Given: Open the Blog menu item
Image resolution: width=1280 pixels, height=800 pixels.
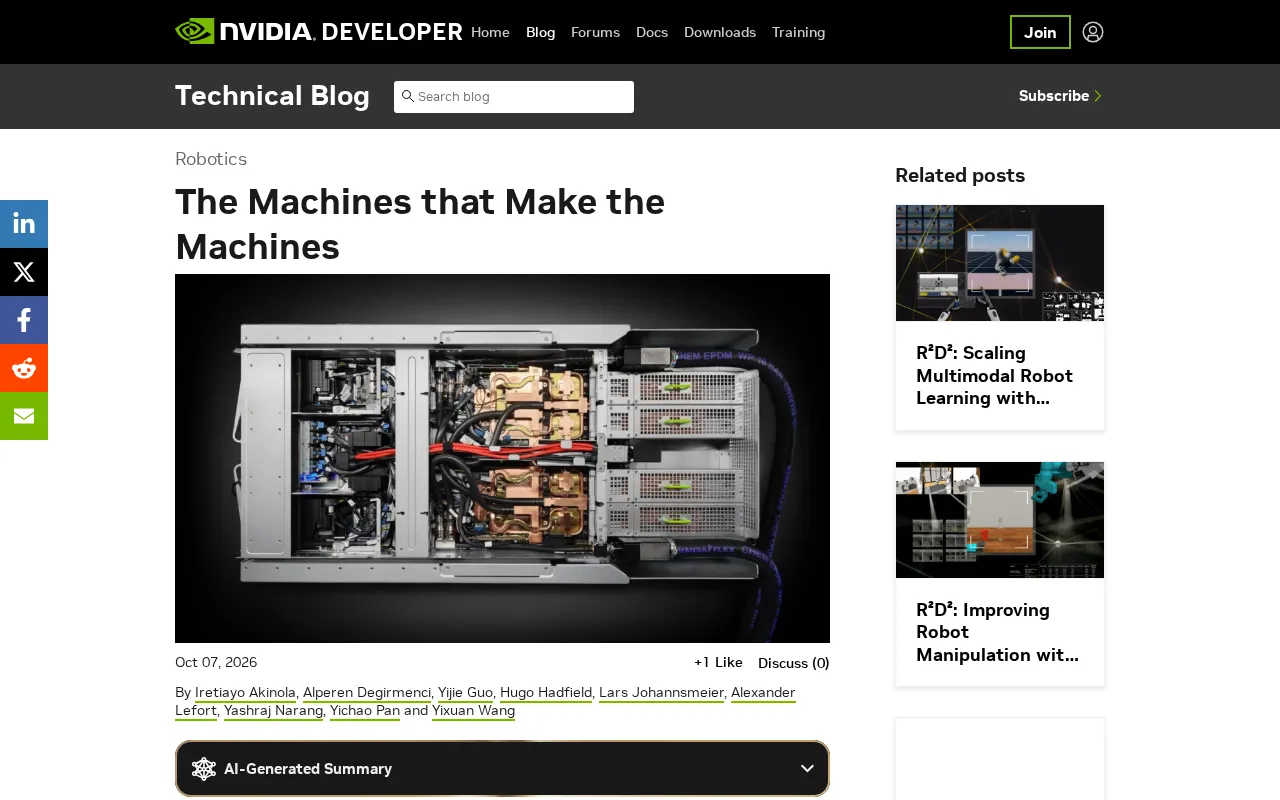Looking at the screenshot, I should coord(540,32).
